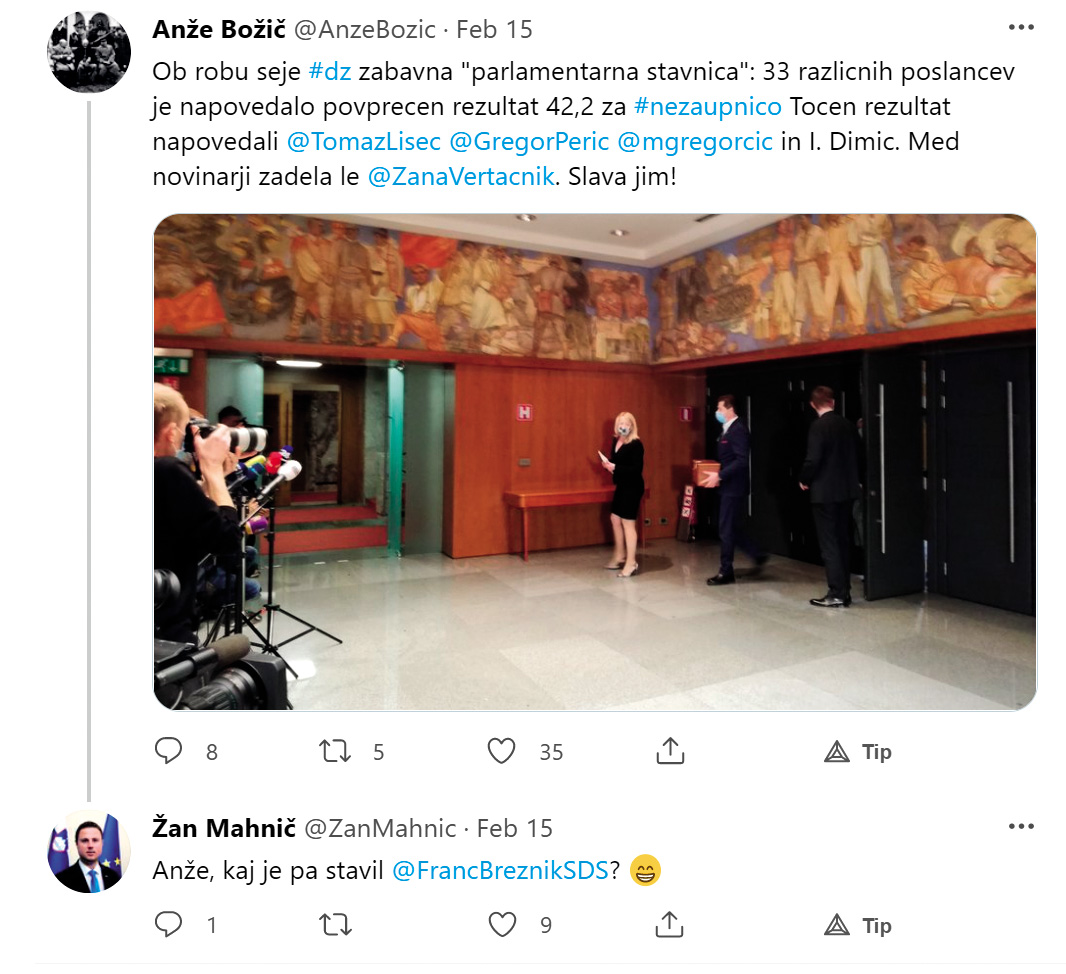
Task: Share Anže Božič's tweet
Action: (668, 751)
